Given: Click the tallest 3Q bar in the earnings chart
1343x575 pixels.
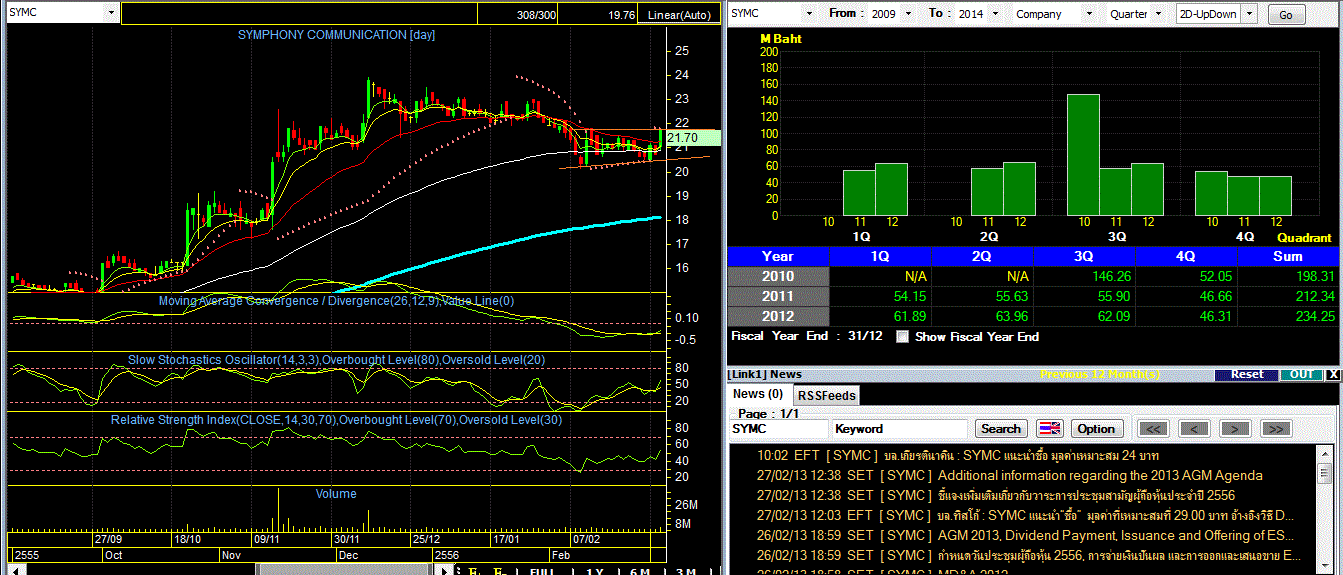Looking at the screenshot, I should click(x=1083, y=155).
